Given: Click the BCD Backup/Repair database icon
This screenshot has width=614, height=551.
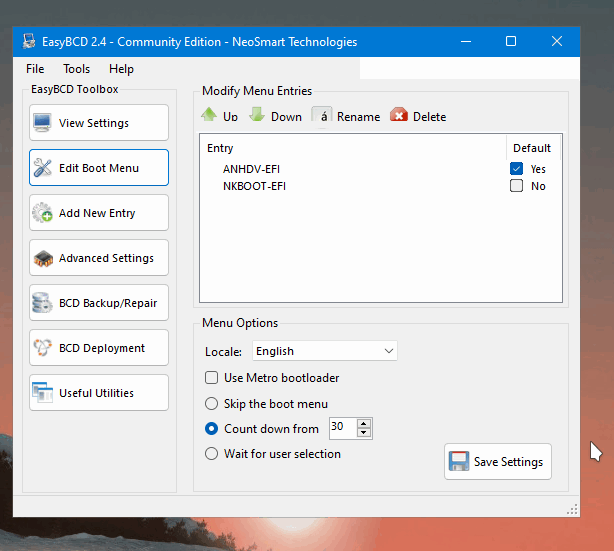Looking at the screenshot, I should 42,303.
